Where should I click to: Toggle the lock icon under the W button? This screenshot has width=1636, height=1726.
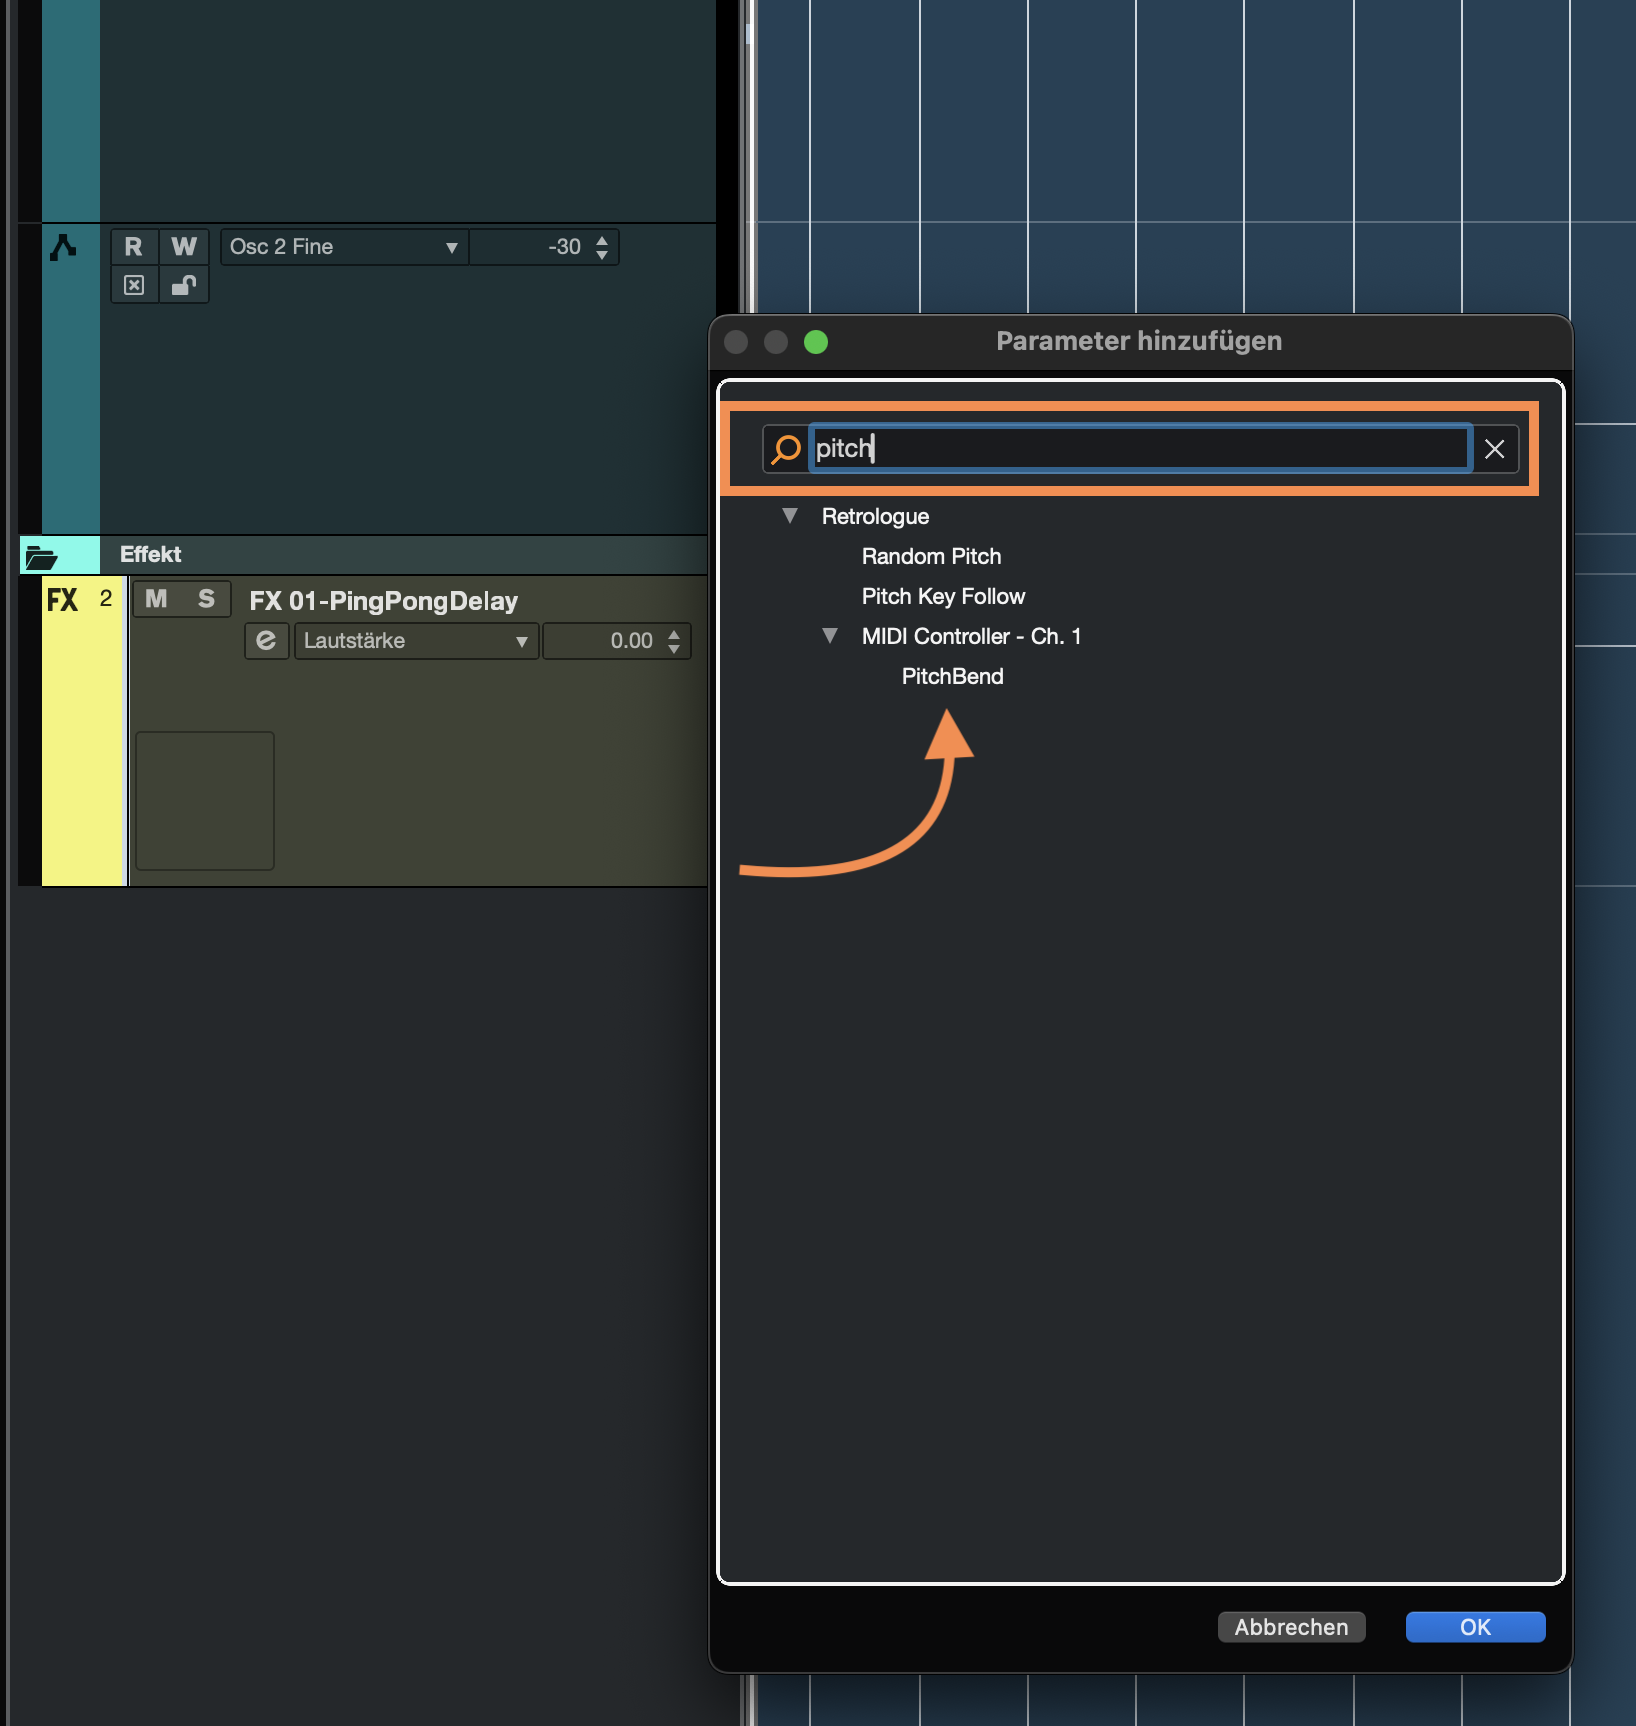(x=184, y=285)
